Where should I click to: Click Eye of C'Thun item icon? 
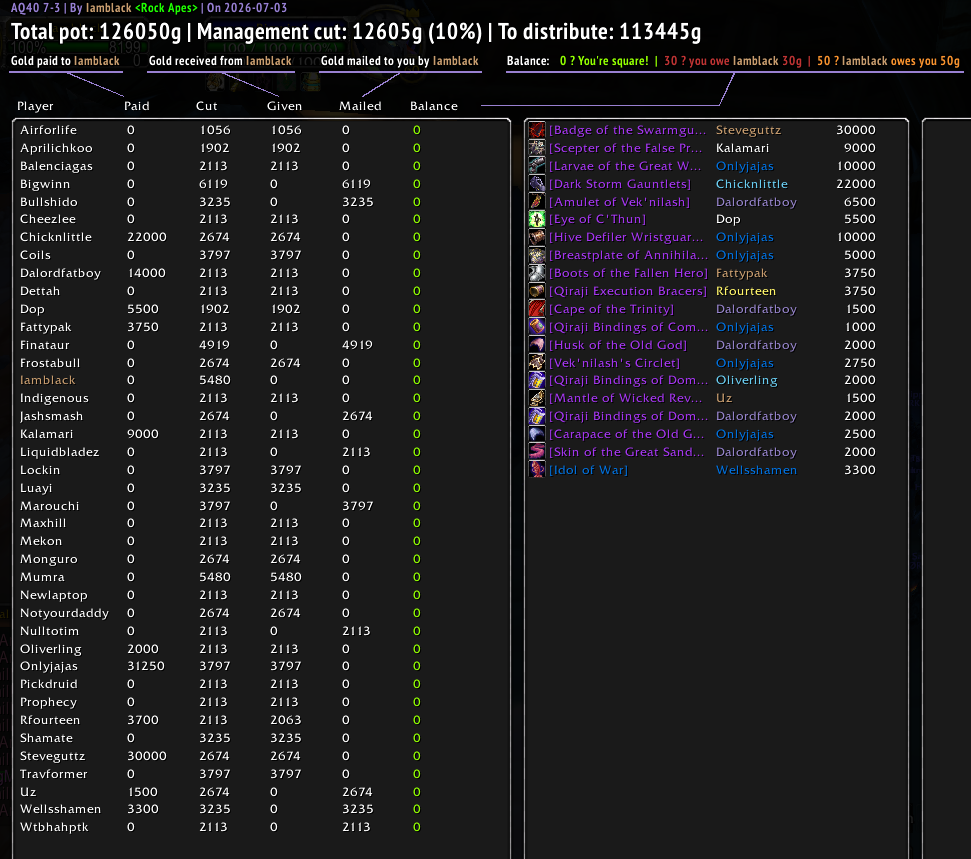click(x=537, y=219)
